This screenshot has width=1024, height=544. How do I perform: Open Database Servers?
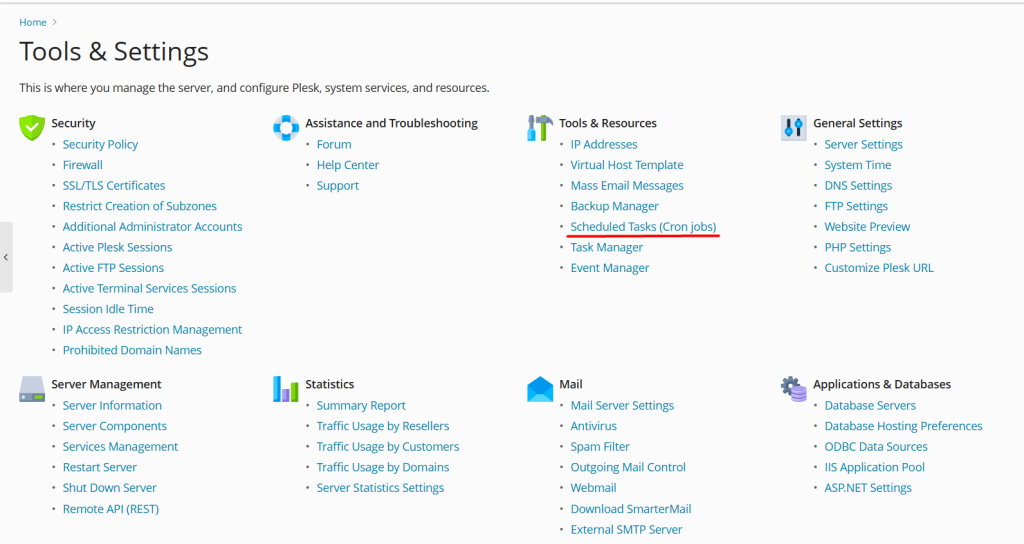[870, 406]
